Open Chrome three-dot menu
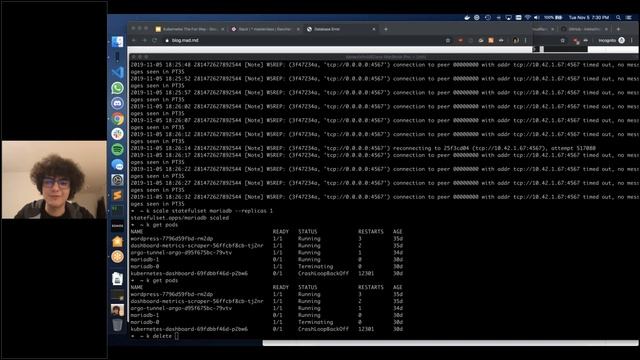The height and width of the screenshot is (360, 640). pos(526,40)
